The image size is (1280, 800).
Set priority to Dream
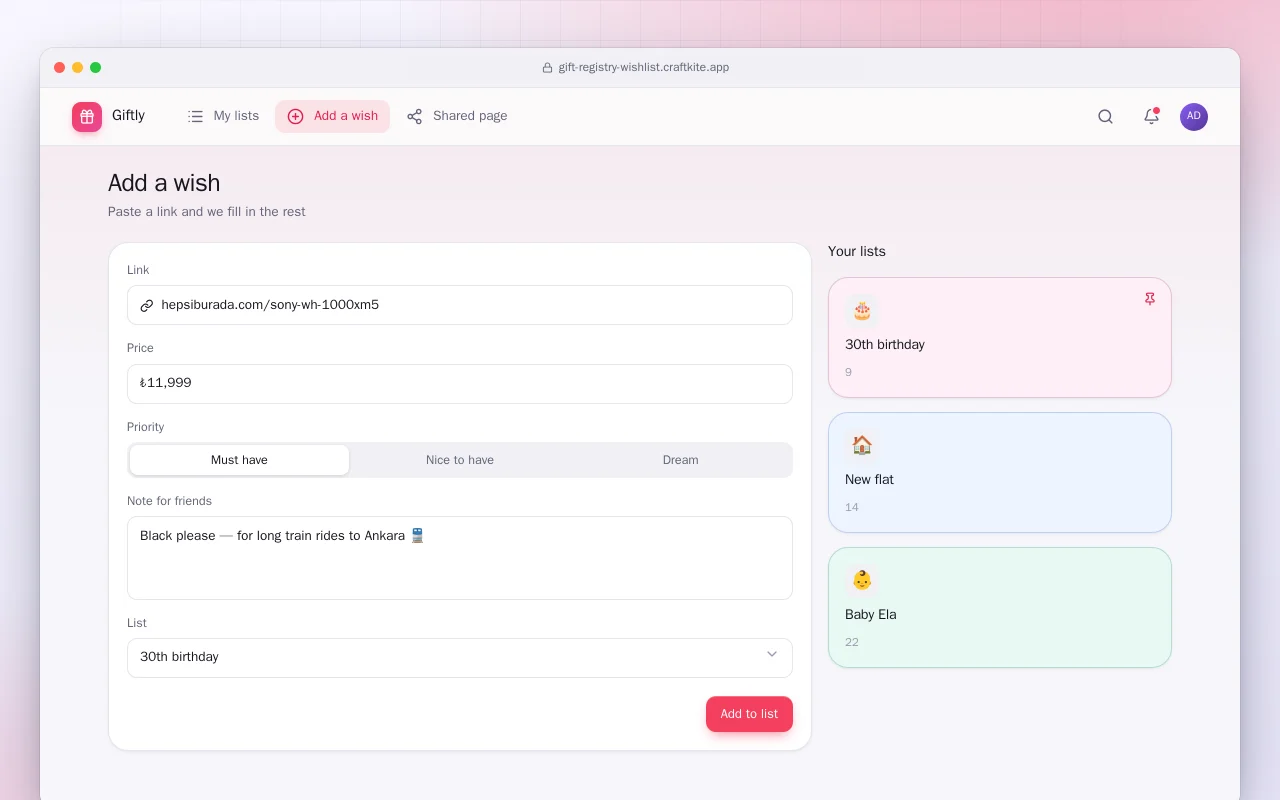click(x=680, y=460)
